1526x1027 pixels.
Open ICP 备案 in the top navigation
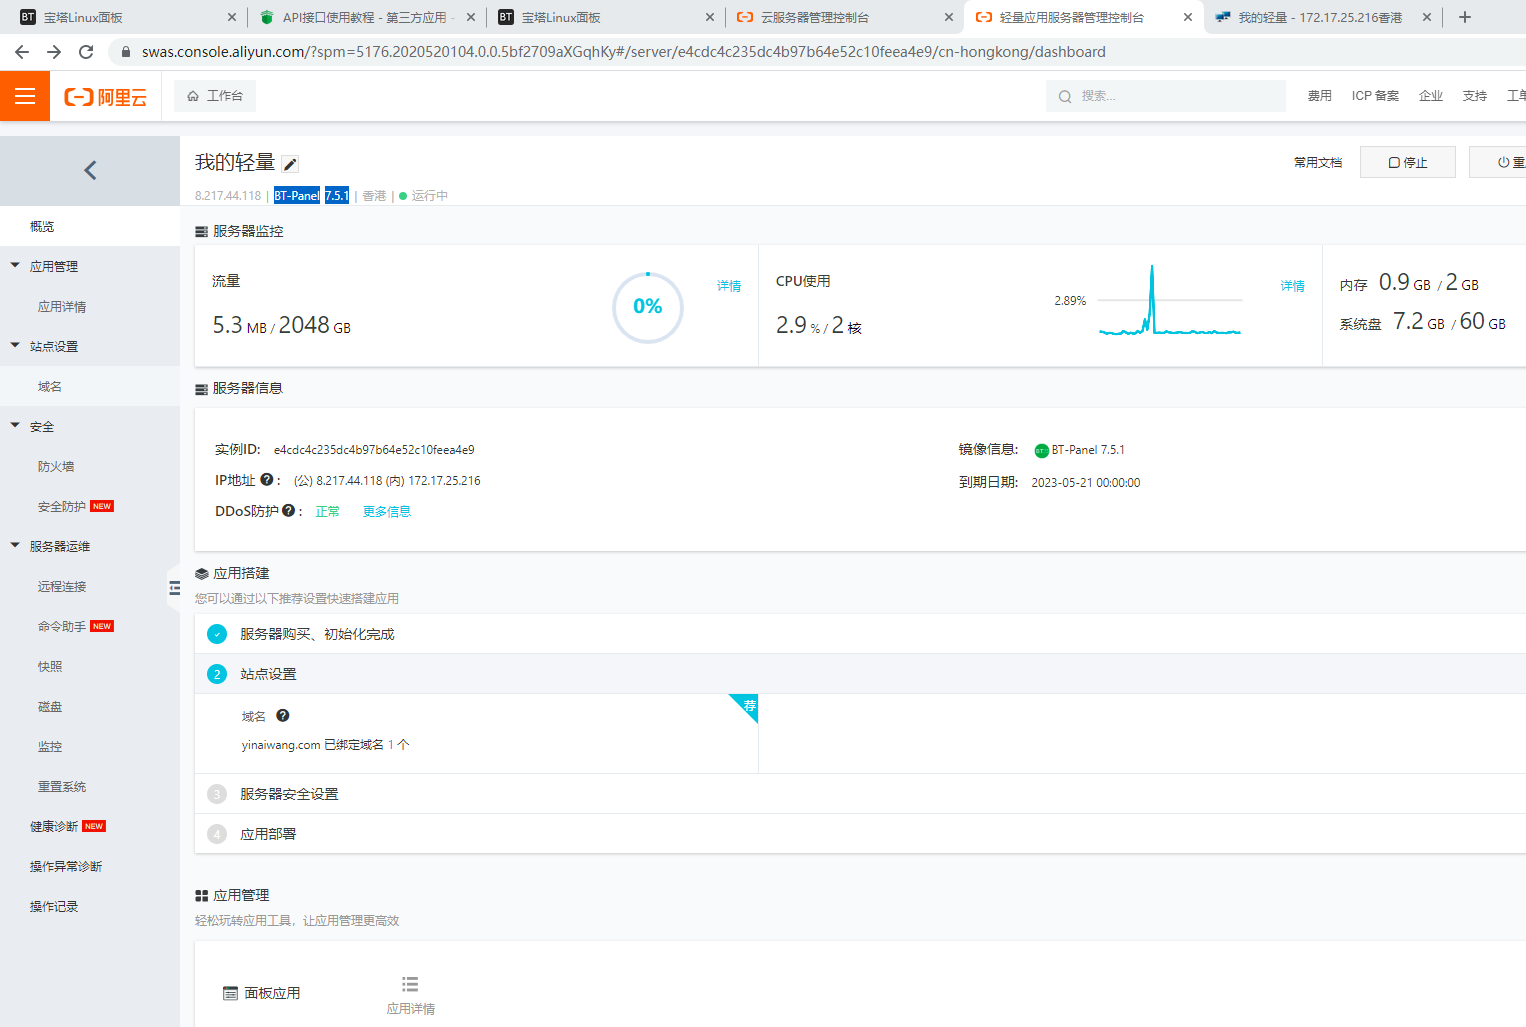tap(1375, 96)
